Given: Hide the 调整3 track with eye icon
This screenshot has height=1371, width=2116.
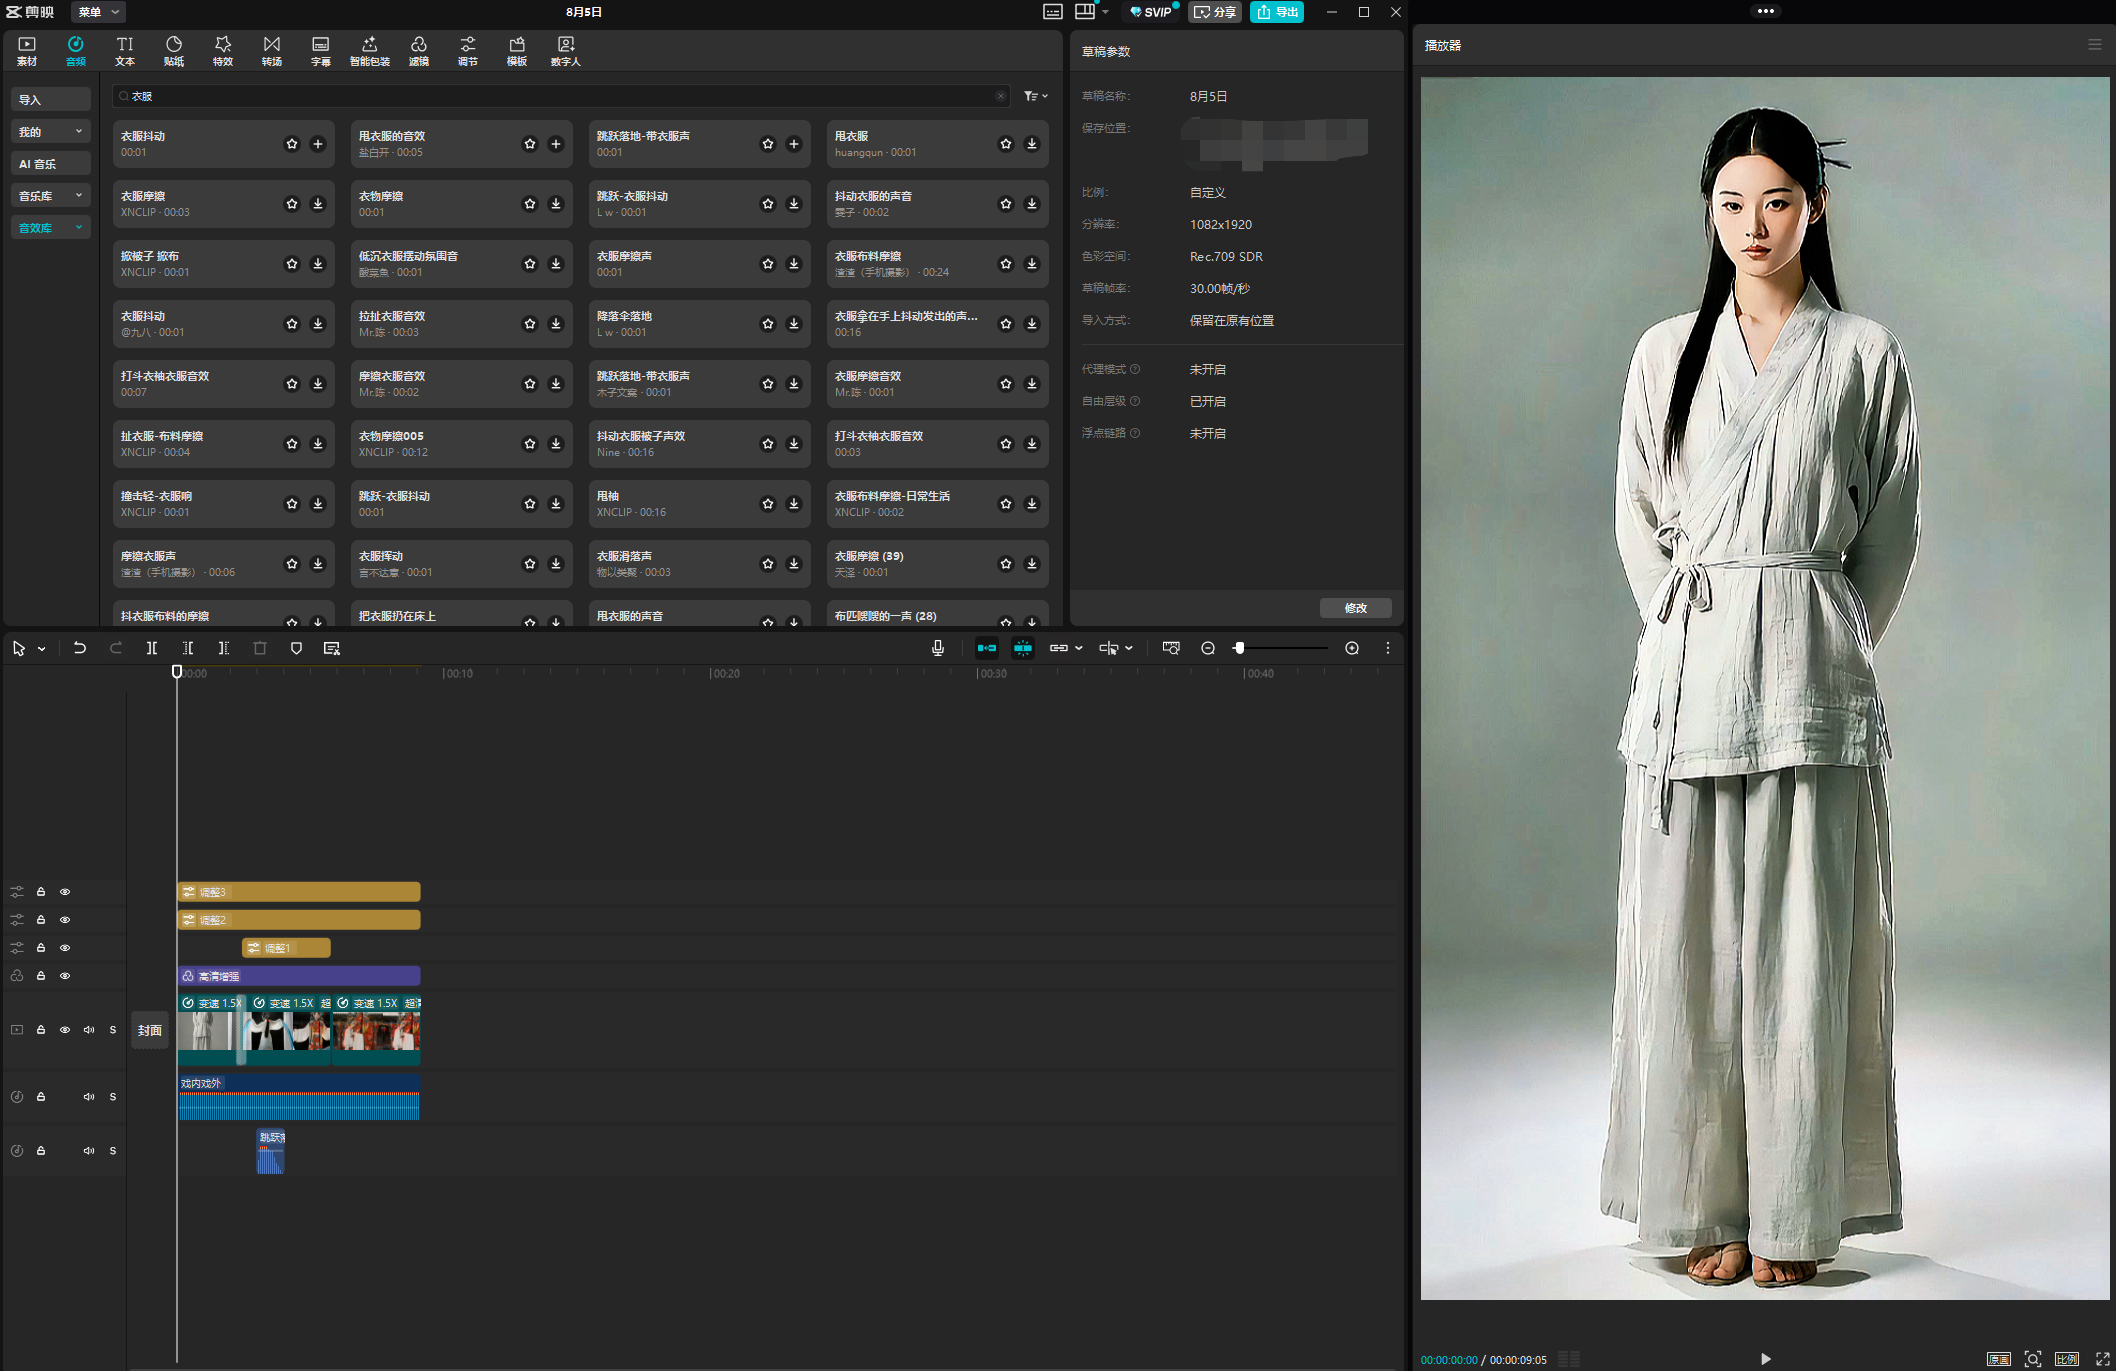Looking at the screenshot, I should [x=65, y=892].
